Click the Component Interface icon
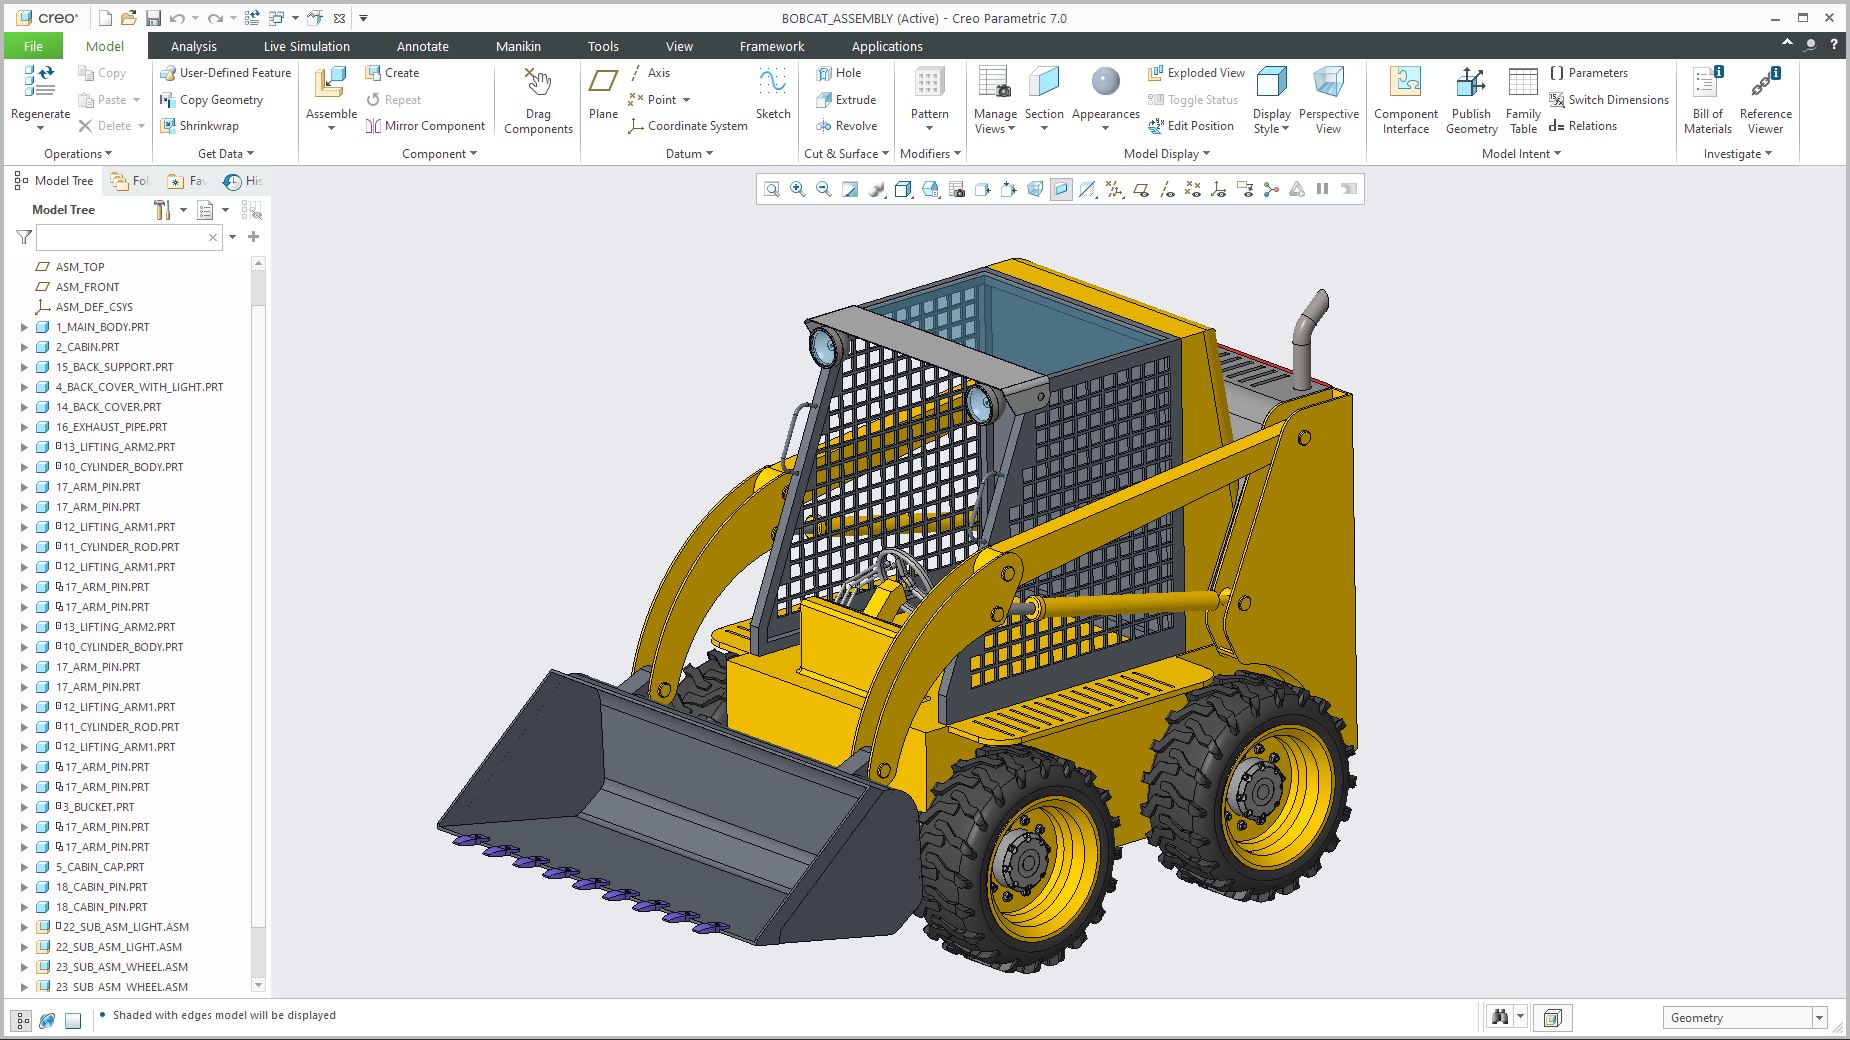 (1405, 100)
